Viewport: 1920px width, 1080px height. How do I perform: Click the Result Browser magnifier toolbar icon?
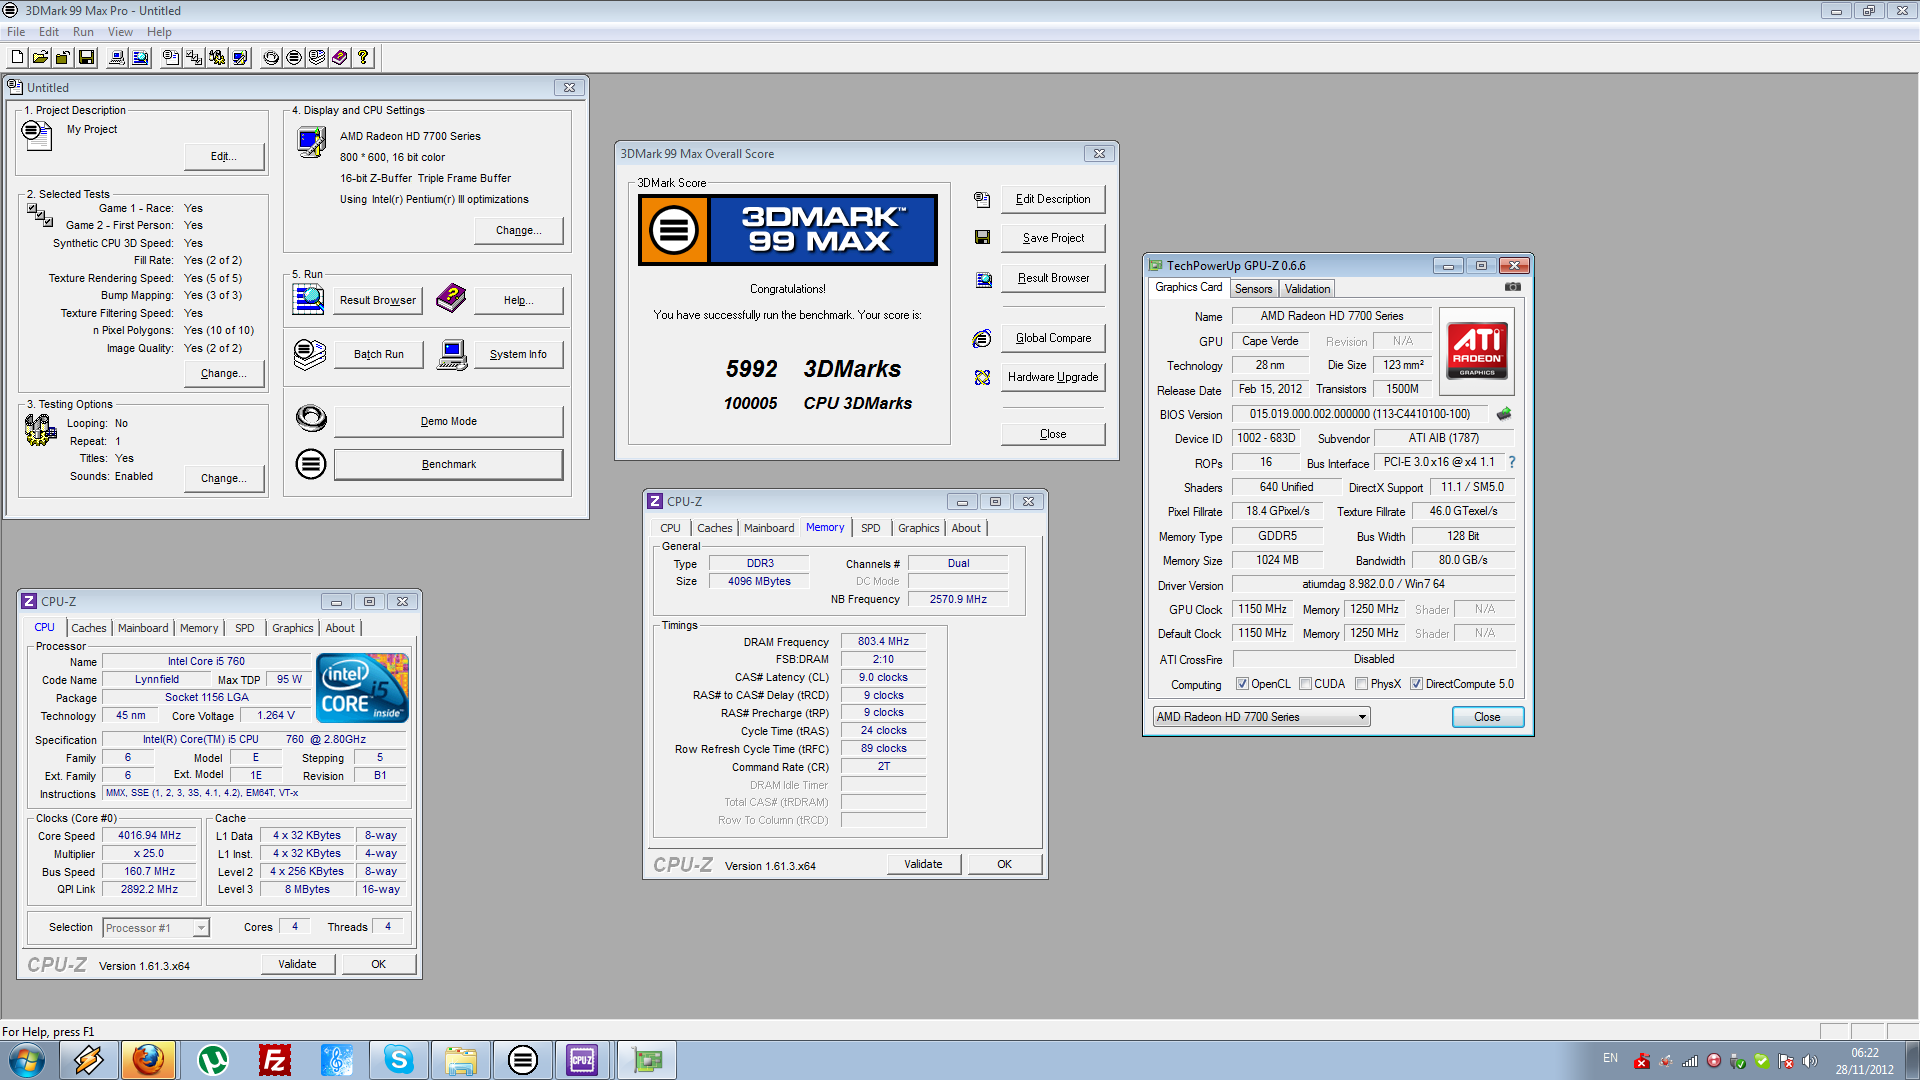pyautogui.click(x=140, y=57)
